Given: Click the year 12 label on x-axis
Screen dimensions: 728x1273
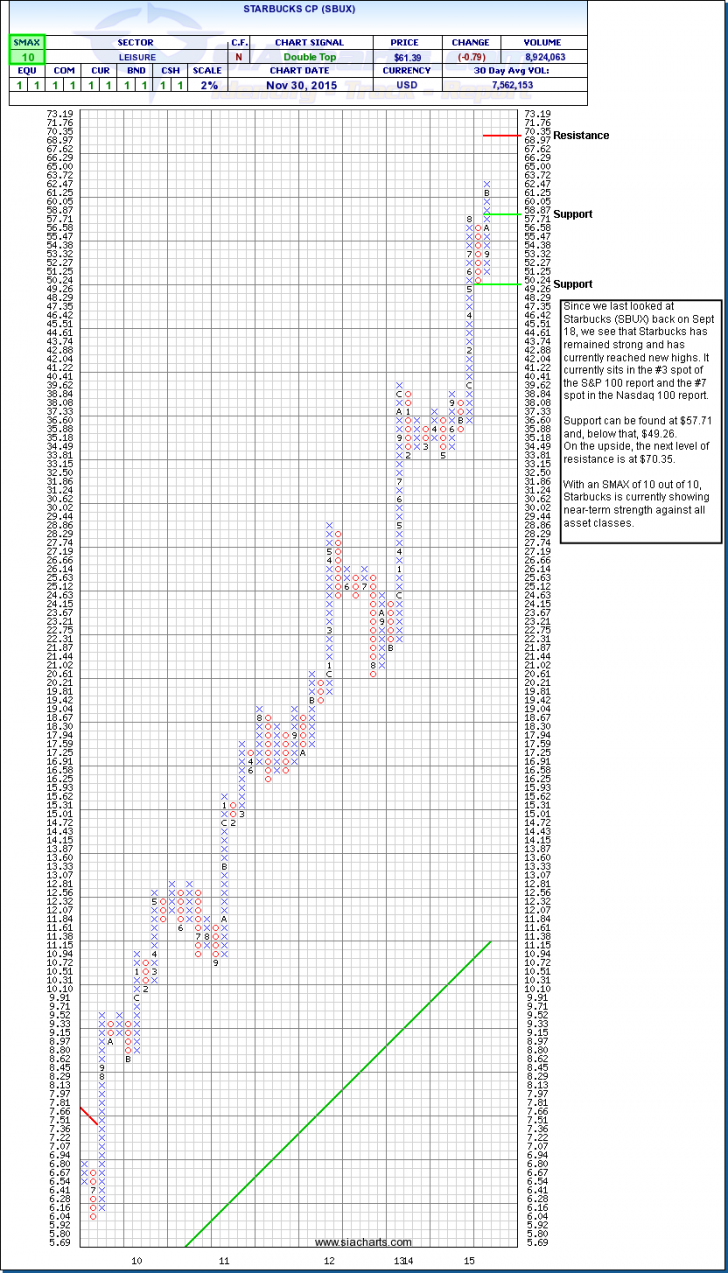Looking at the screenshot, I should pos(328,1260).
